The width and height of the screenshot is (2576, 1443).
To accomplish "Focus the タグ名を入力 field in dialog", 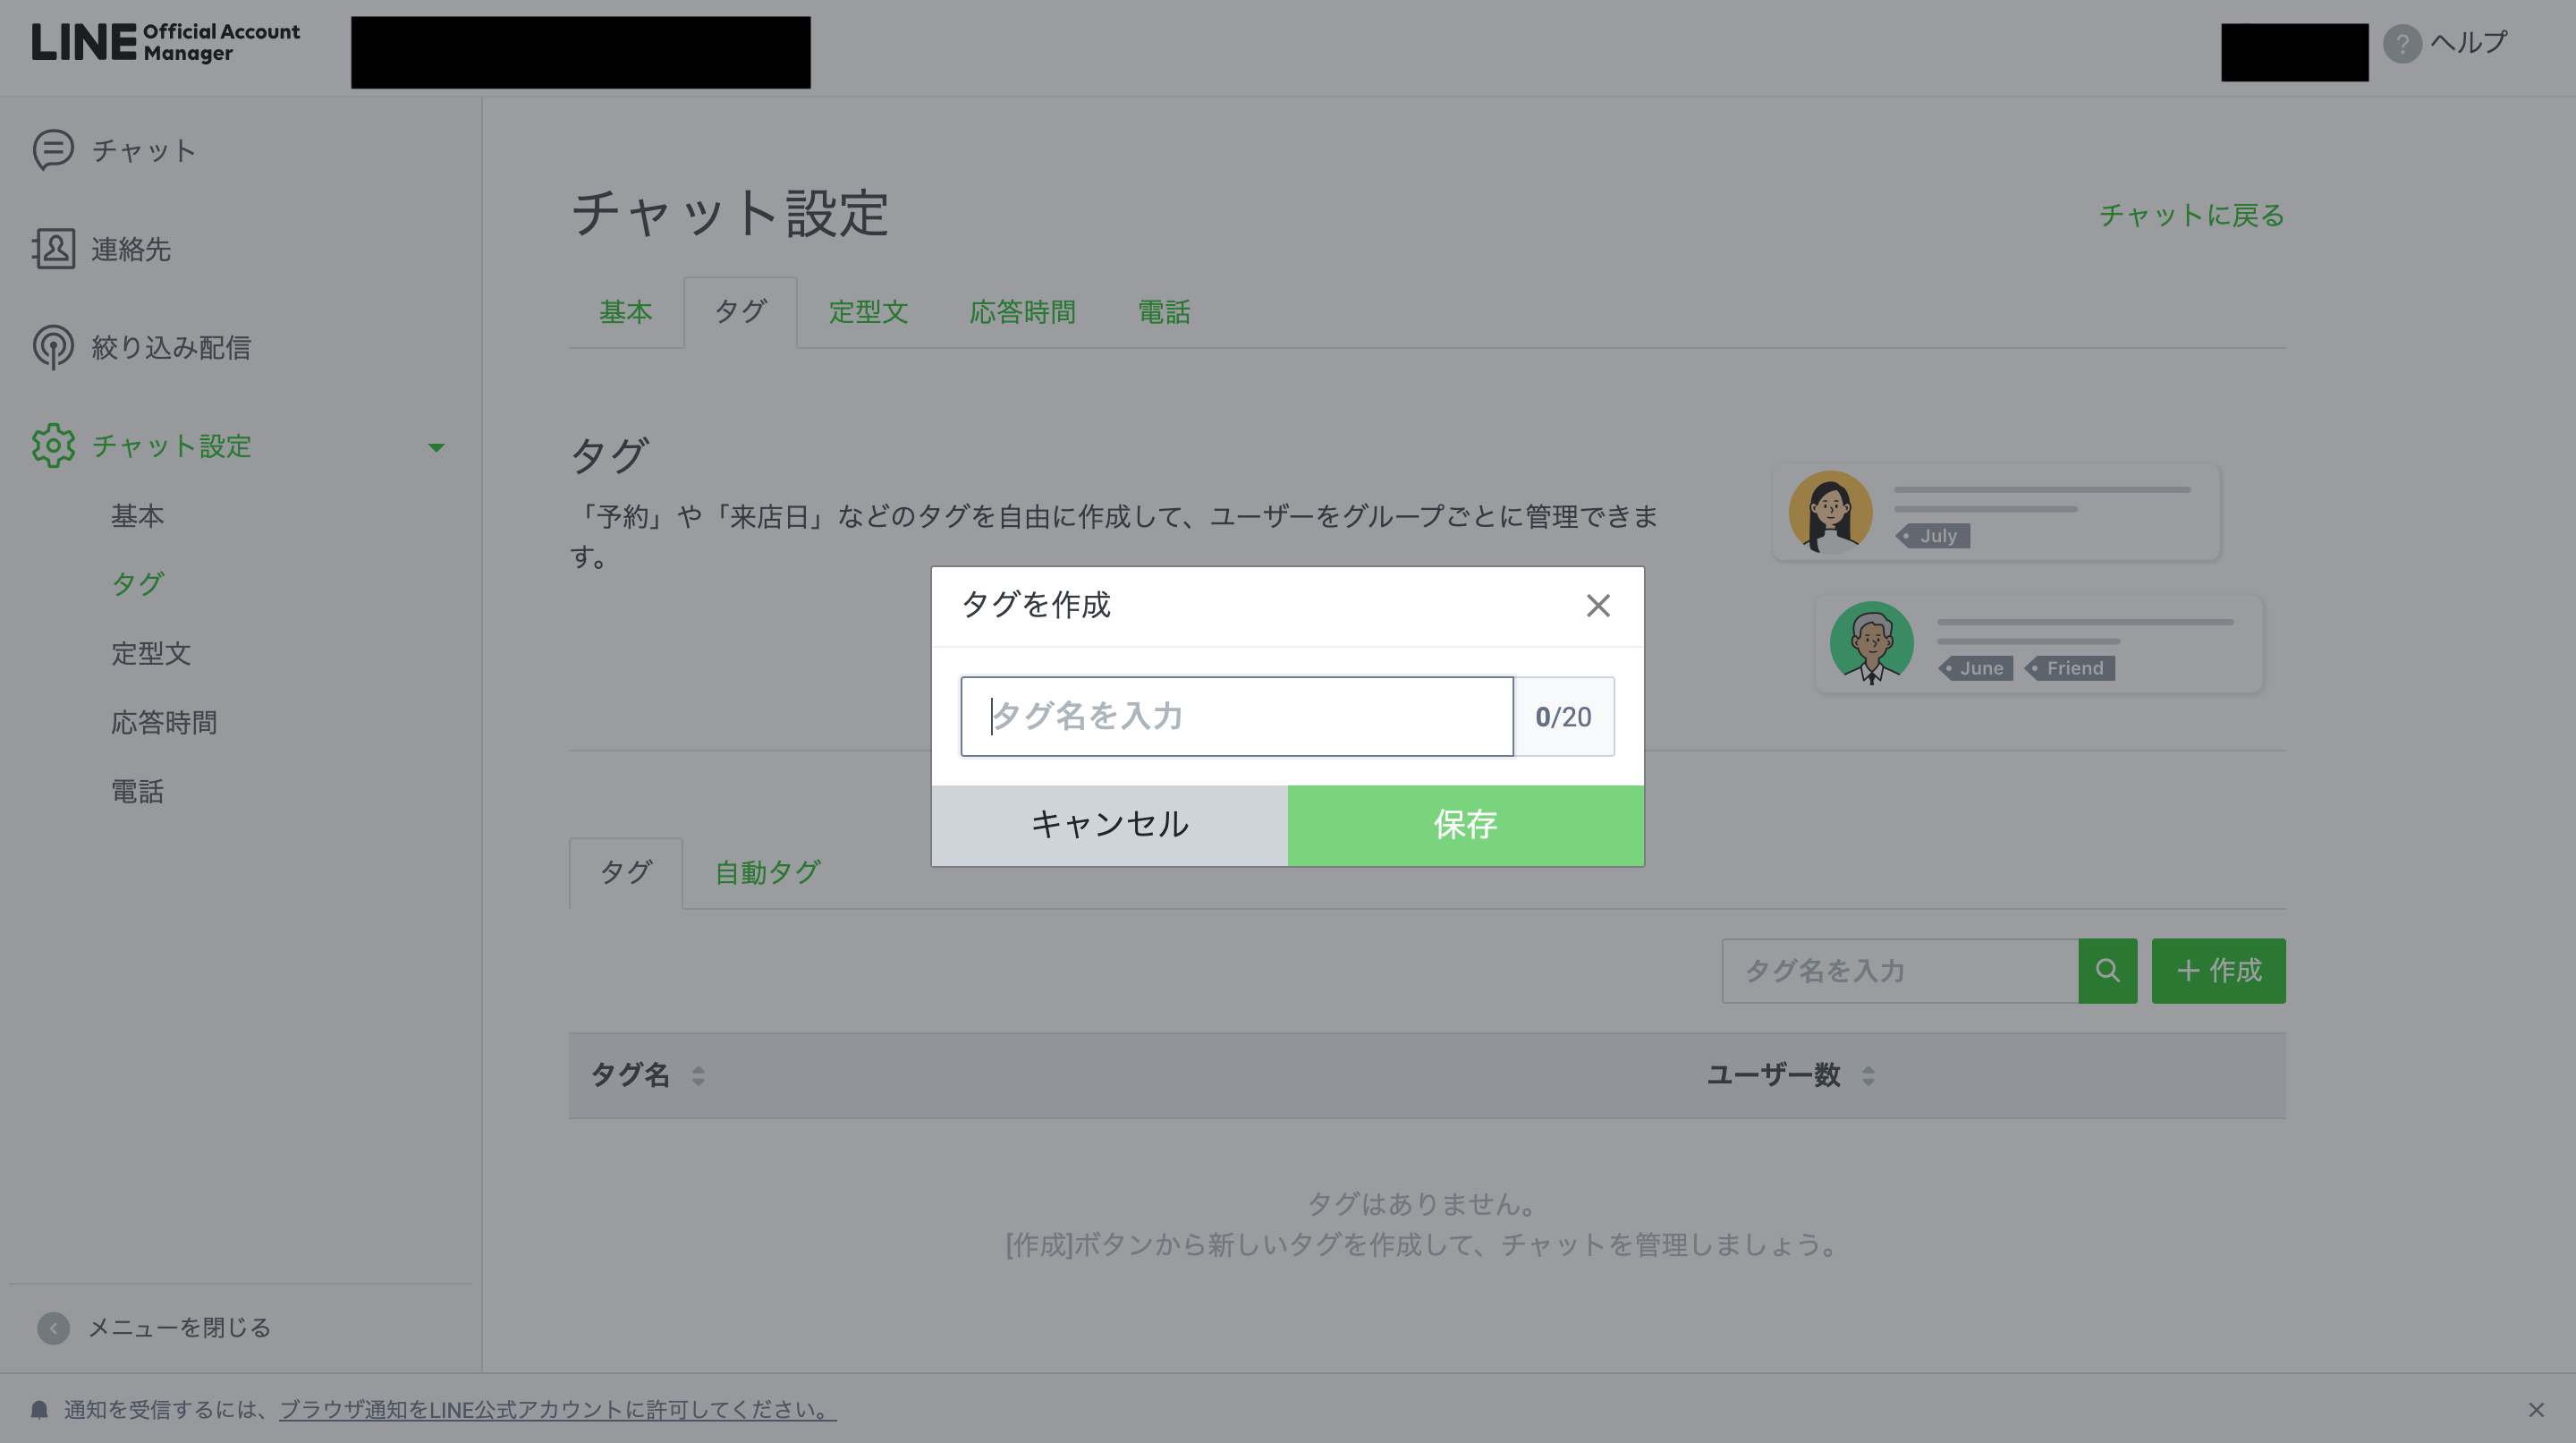I will tap(1236, 717).
